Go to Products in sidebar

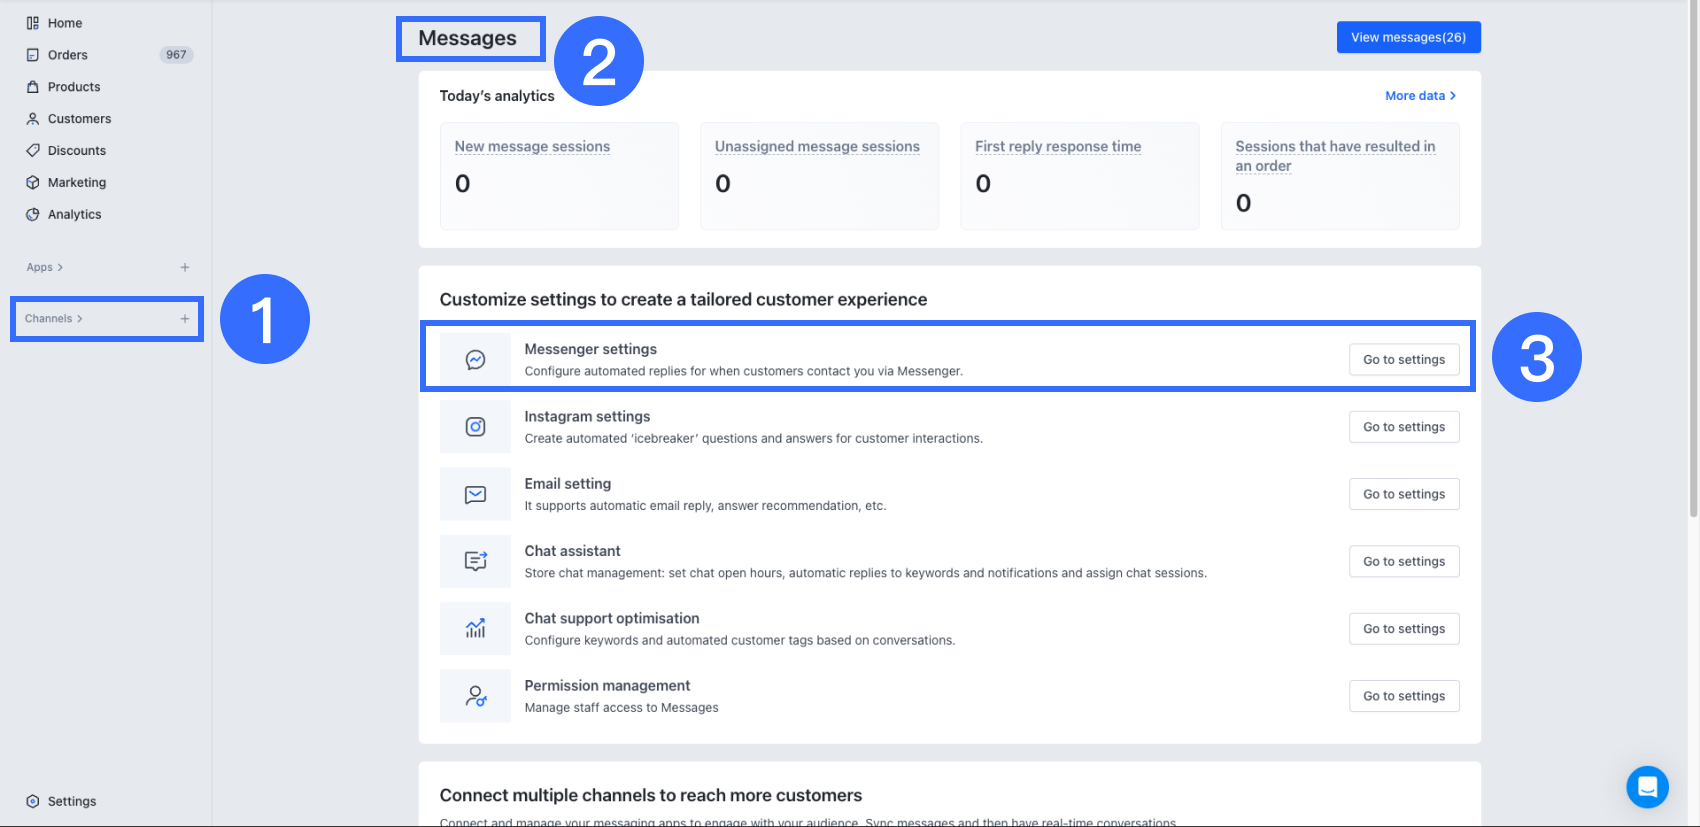pos(74,87)
